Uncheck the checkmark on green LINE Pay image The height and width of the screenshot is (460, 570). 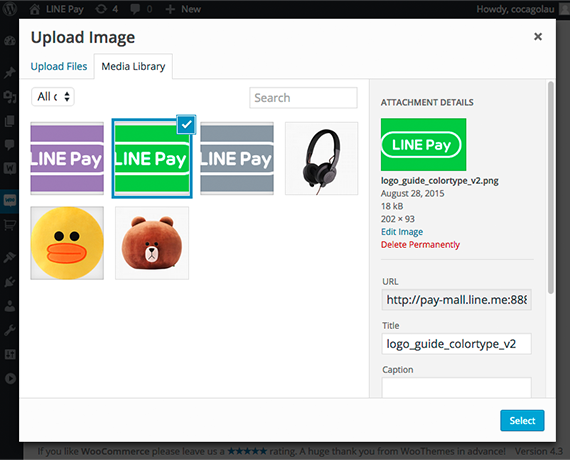(186, 125)
